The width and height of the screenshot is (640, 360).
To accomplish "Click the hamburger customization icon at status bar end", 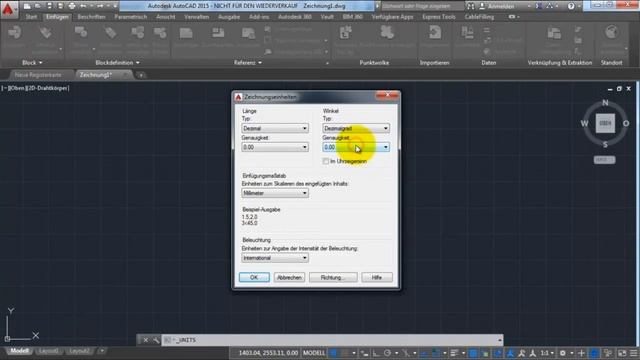I will pyautogui.click(x=633, y=353).
